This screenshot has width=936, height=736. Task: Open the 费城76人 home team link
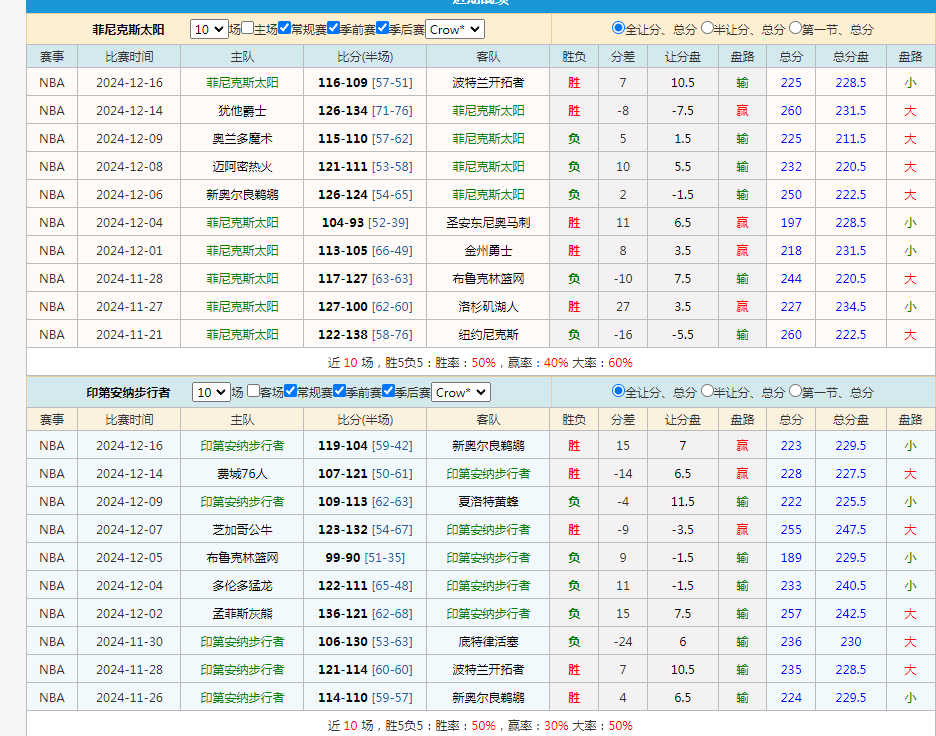244,473
